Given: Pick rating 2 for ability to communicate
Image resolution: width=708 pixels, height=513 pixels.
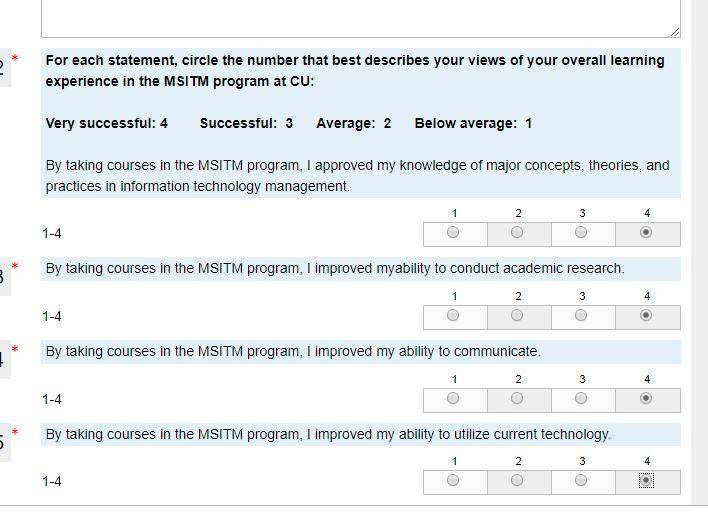Looking at the screenshot, I should pyautogui.click(x=517, y=398).
